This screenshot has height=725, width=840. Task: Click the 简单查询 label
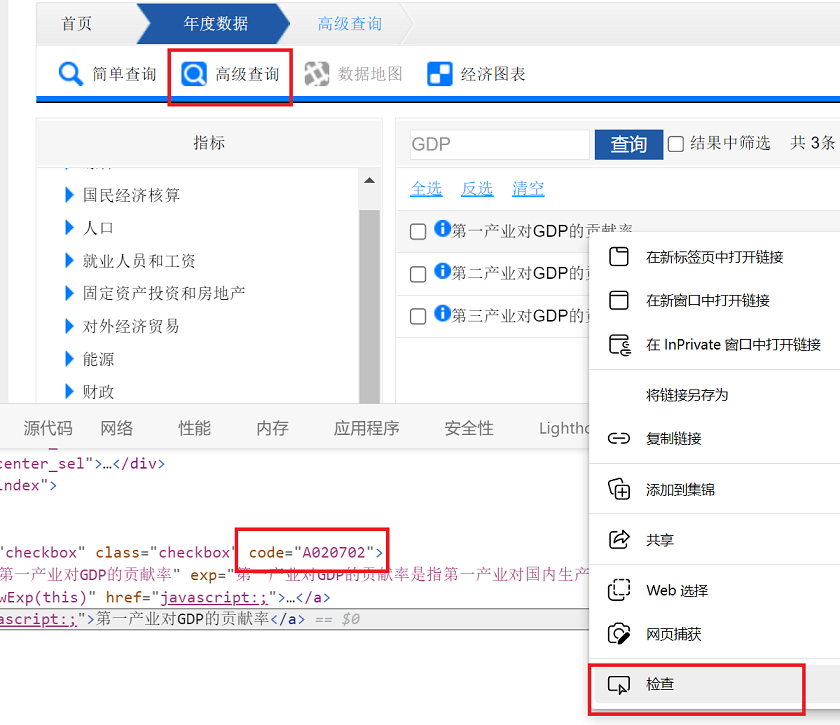pyautogui.click(x=124, y=74)
